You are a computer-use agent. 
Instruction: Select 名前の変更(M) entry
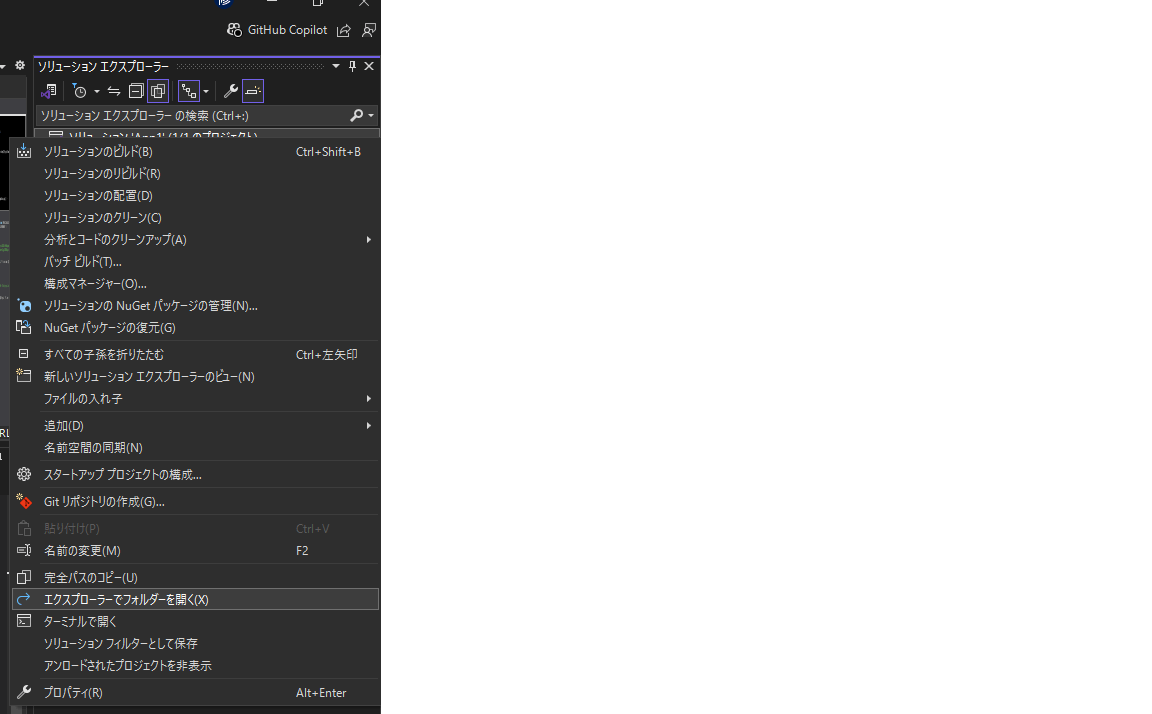tap(195, 551)
